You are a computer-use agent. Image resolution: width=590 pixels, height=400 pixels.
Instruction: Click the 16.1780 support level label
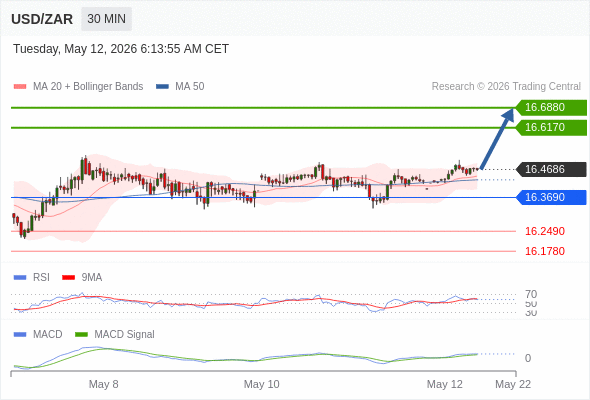point(545,251)
